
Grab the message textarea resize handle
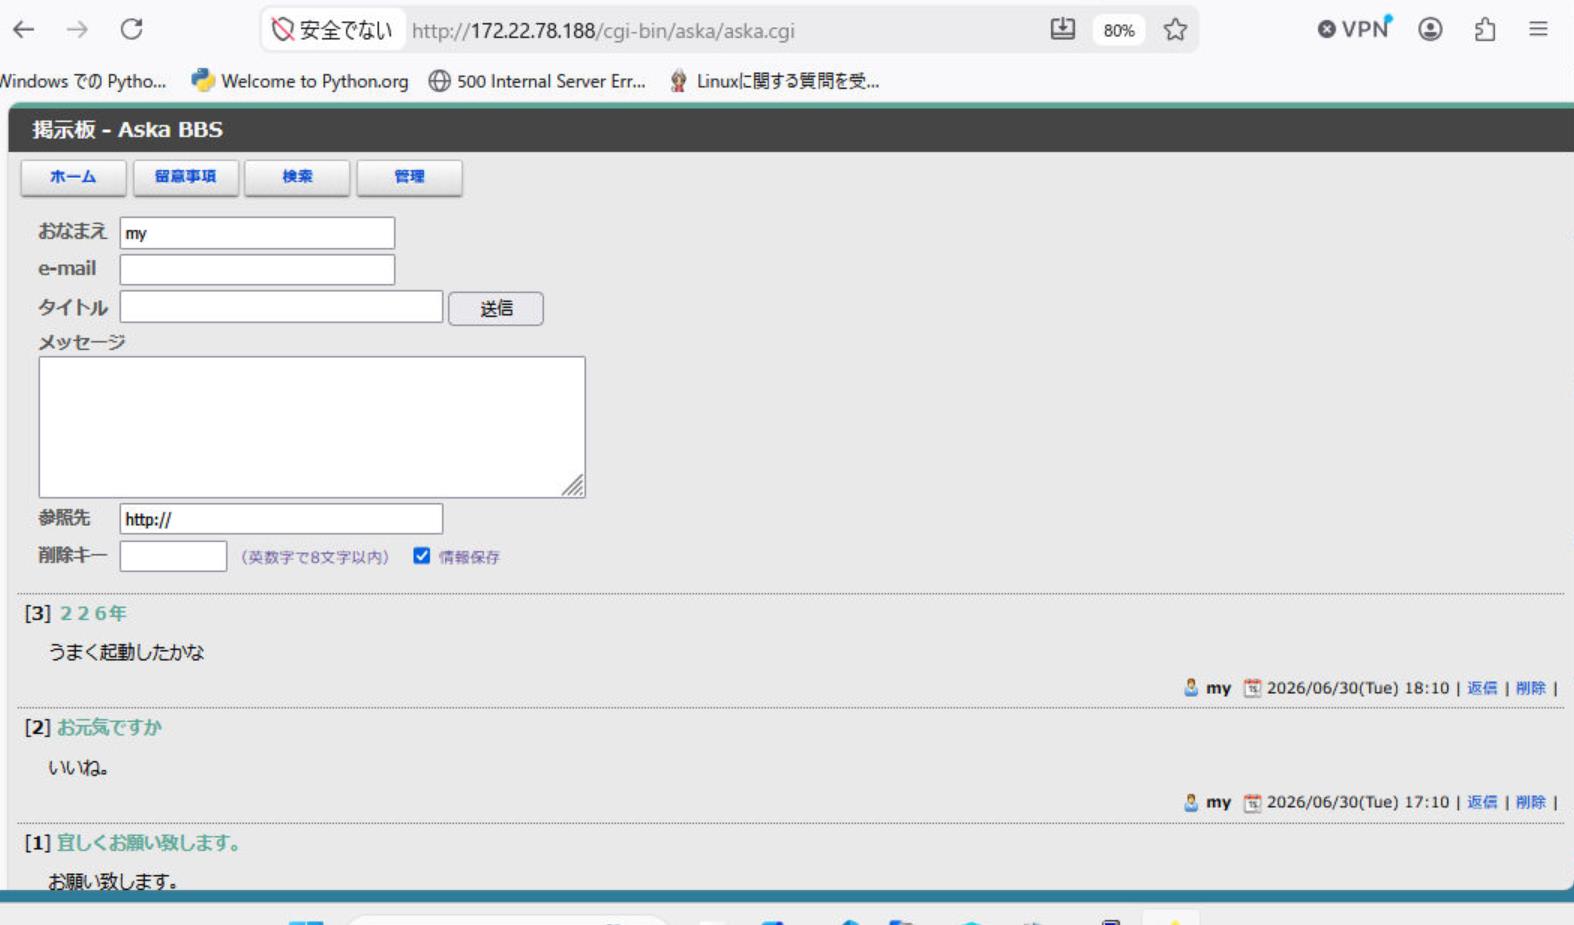[x=573, y=486]
